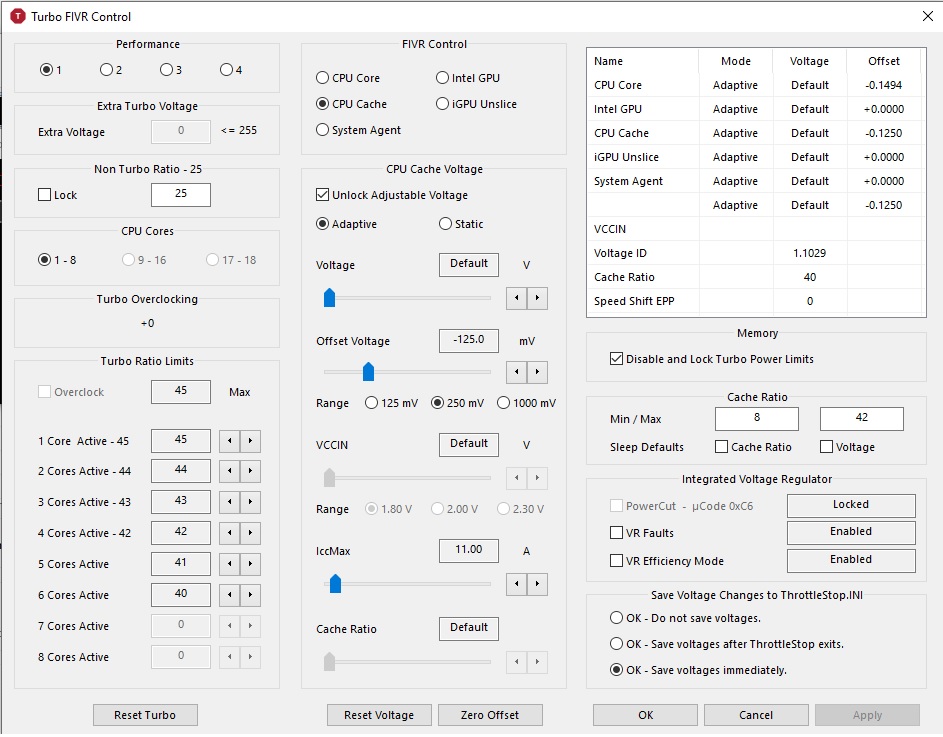Viewport: 943px width, 737px height.
Task: Close the Turbo FIVR Control window
Action: click(x=927, y=16)
